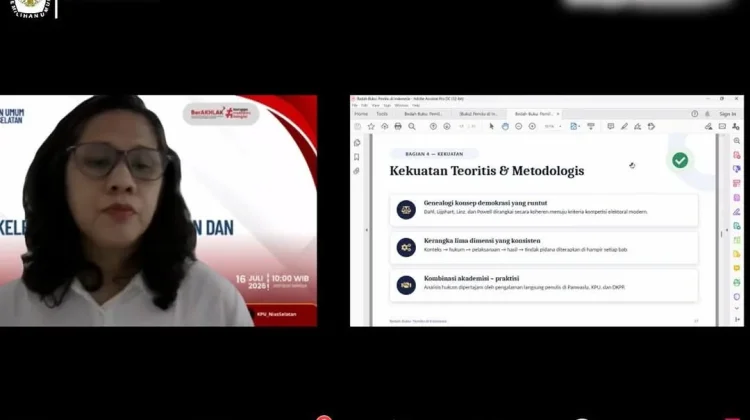Image resolution: width=750 pixels, height=420 pixels.
Task: Expand more tools chevron in right pane
Action: click(x=737, y=309)
